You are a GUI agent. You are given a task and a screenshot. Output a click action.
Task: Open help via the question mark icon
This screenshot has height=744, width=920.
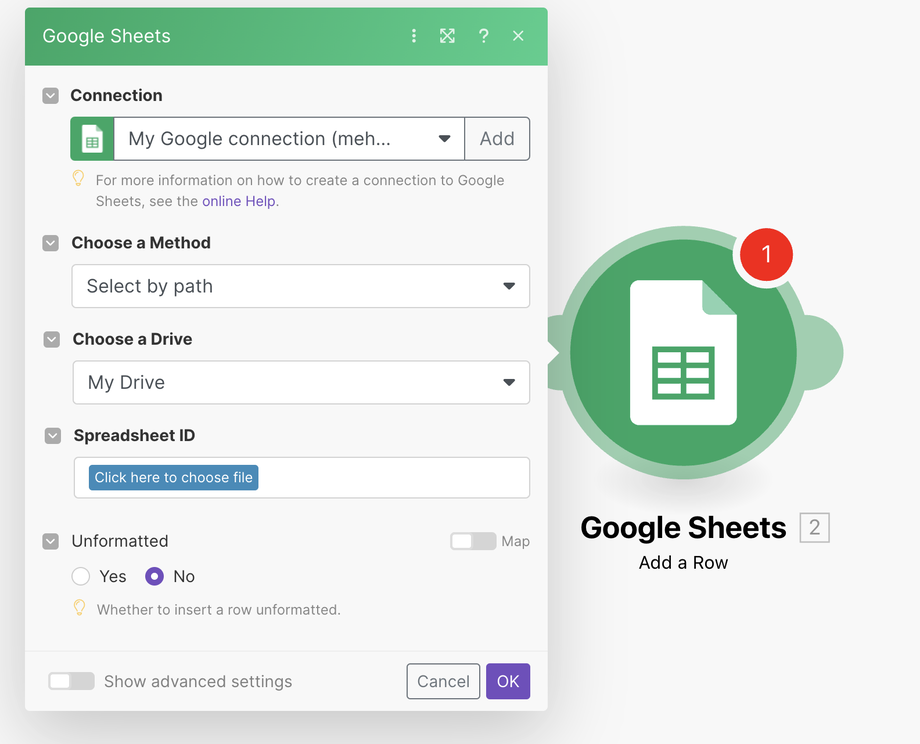483,36
